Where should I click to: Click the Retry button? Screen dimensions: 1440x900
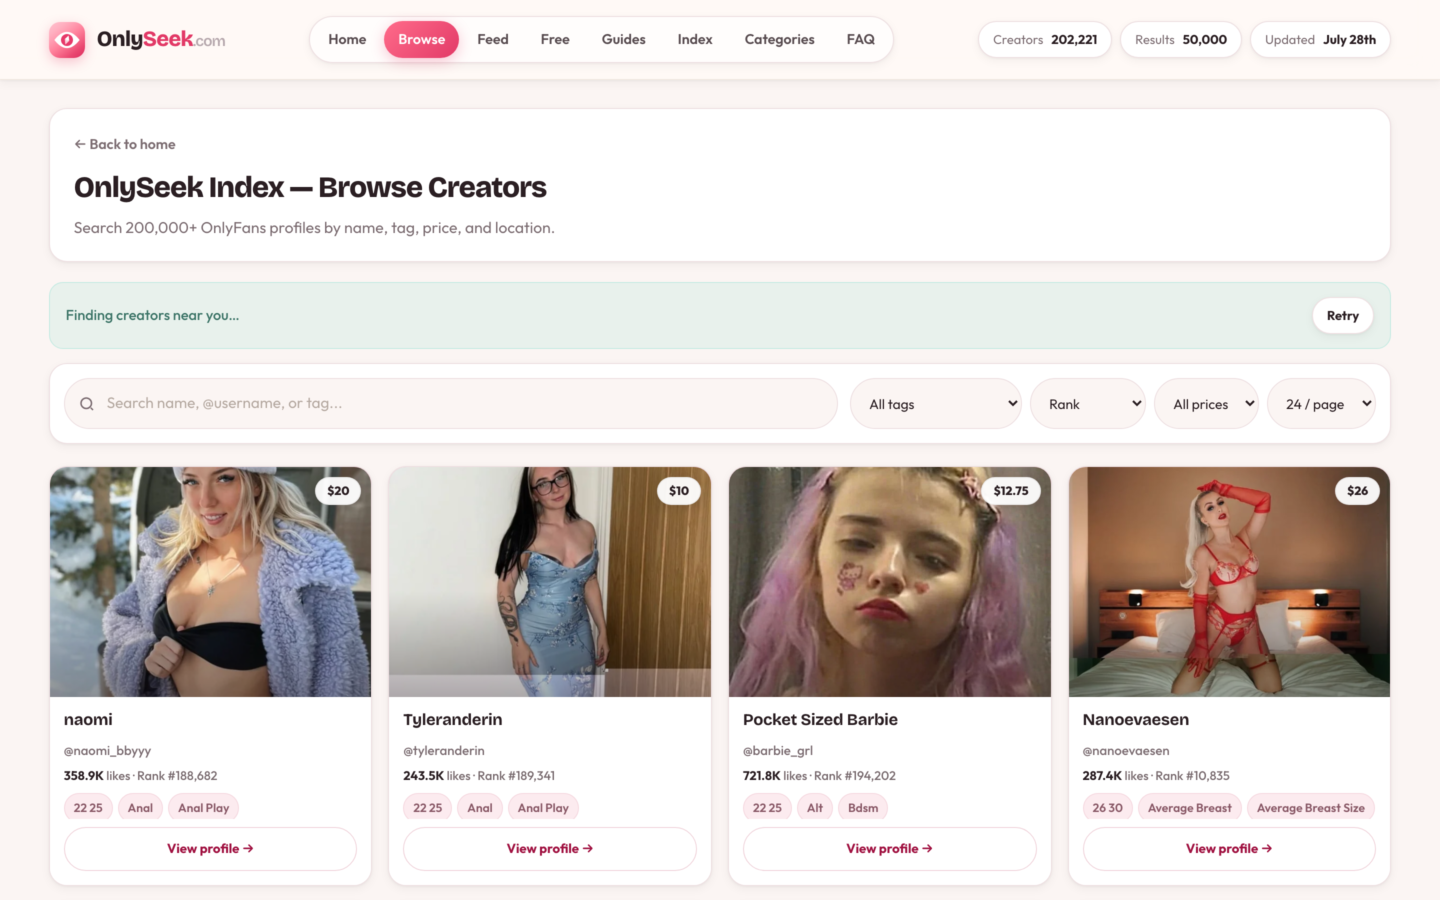(x=1343, y=316)
